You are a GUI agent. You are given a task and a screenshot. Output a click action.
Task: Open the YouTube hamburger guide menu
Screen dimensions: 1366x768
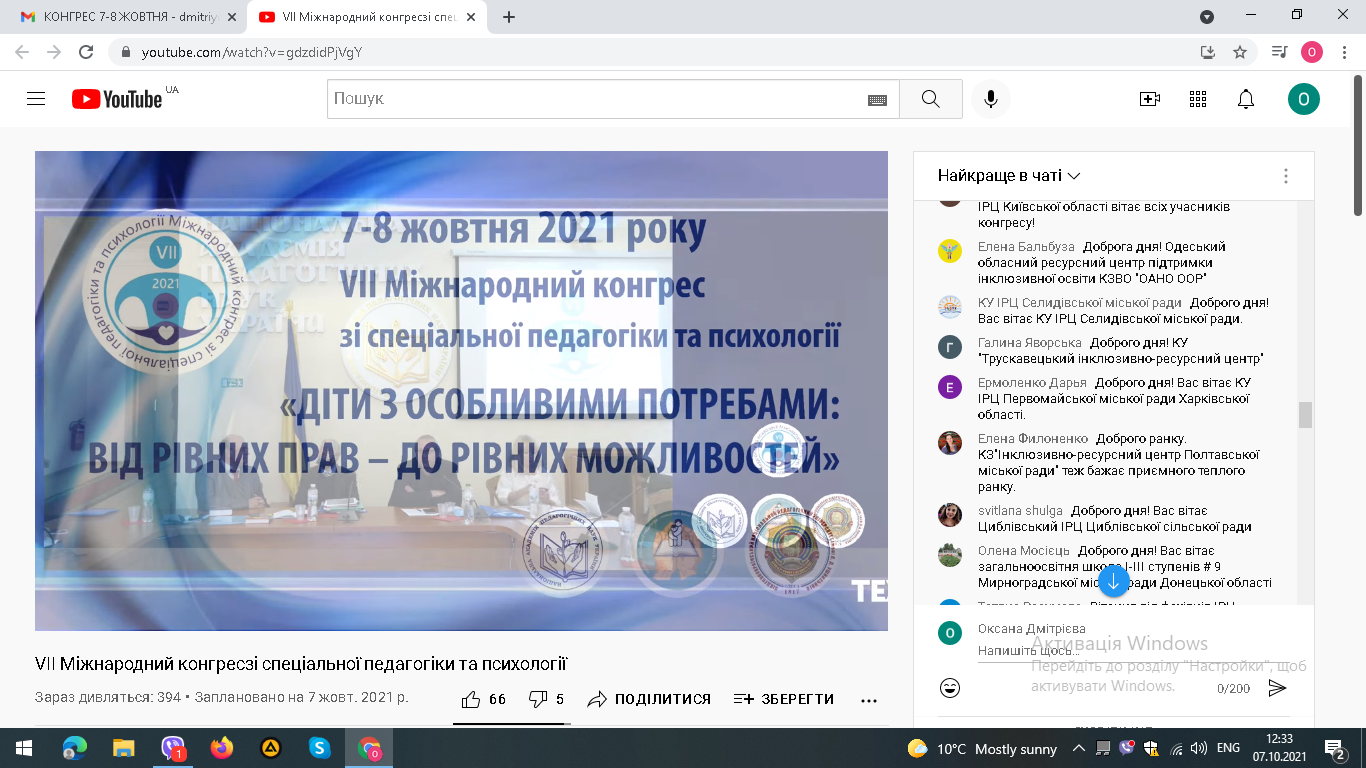point(36,99)
